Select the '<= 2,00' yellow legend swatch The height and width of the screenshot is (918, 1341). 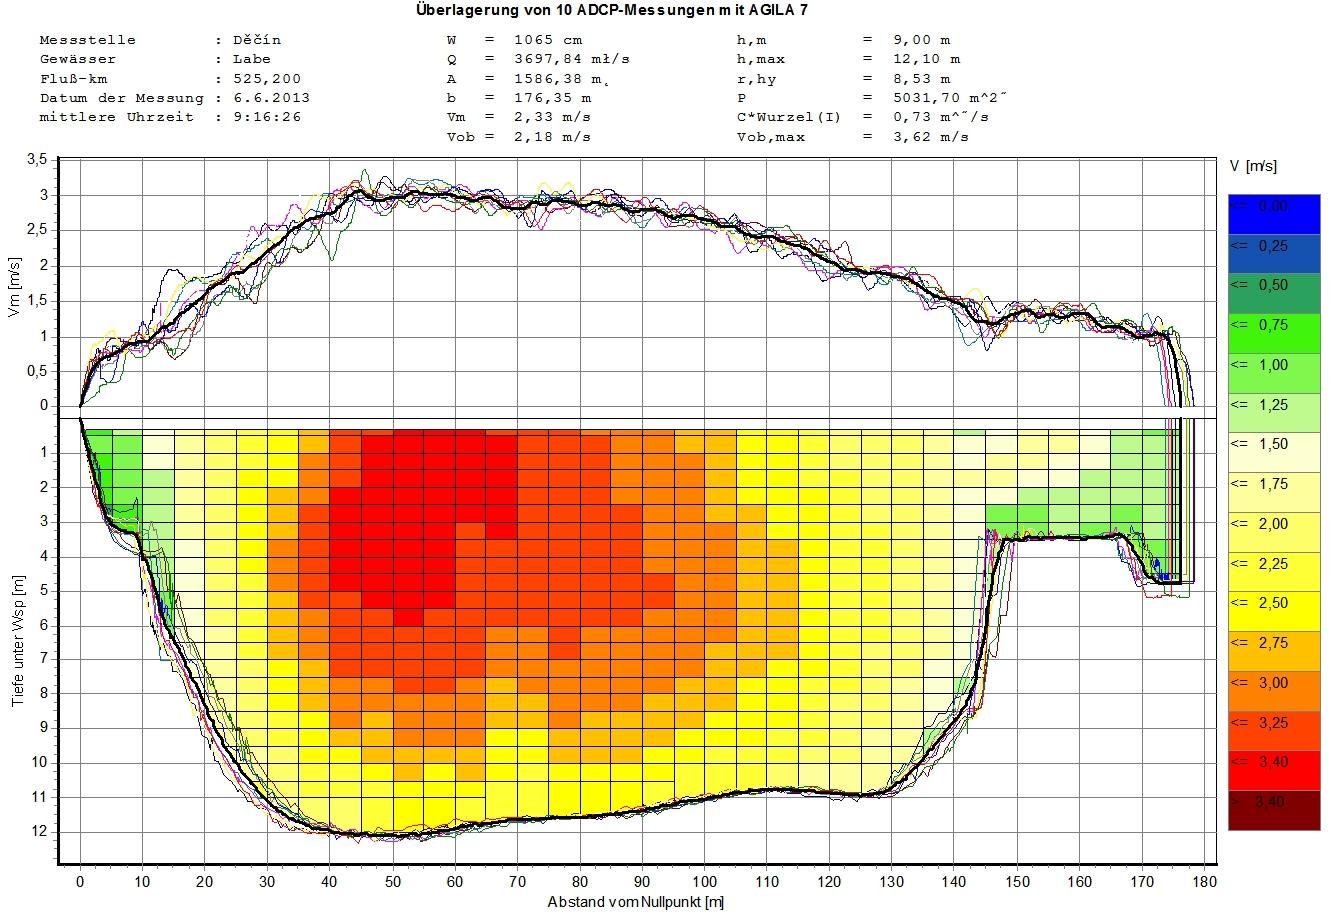pos(1274,530)
